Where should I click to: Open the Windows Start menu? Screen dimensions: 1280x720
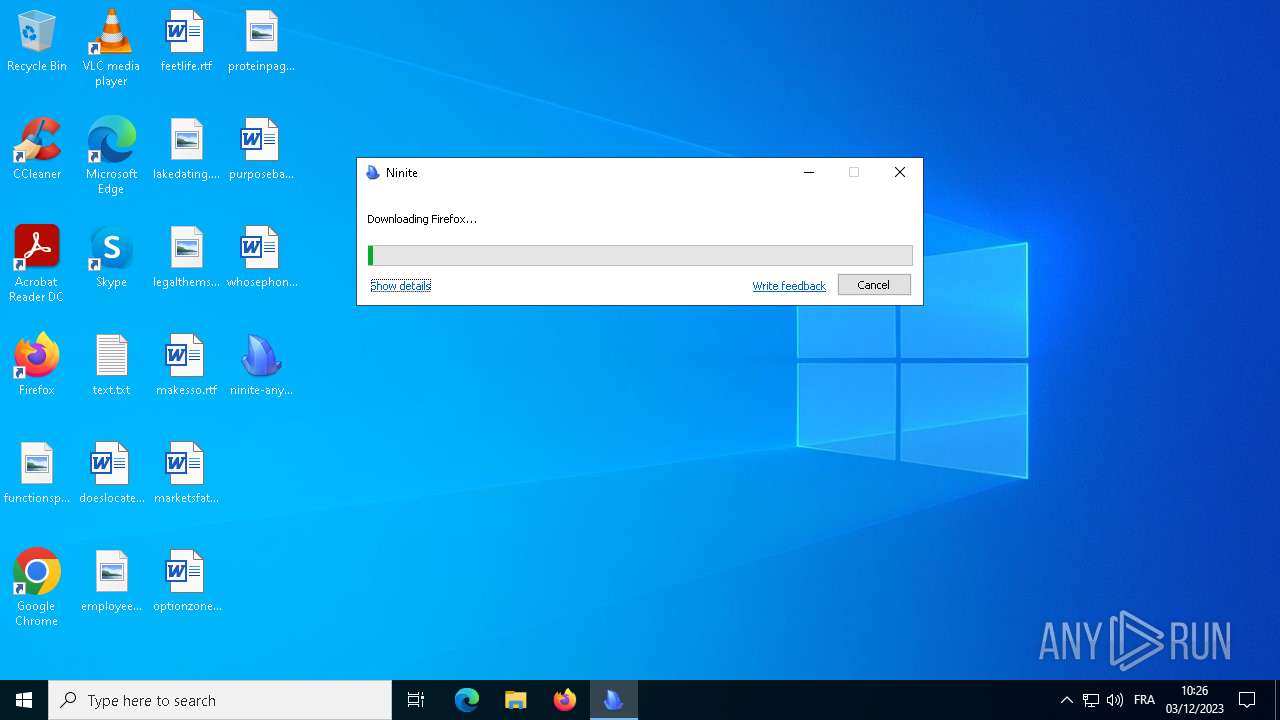(x=24, y=700)
